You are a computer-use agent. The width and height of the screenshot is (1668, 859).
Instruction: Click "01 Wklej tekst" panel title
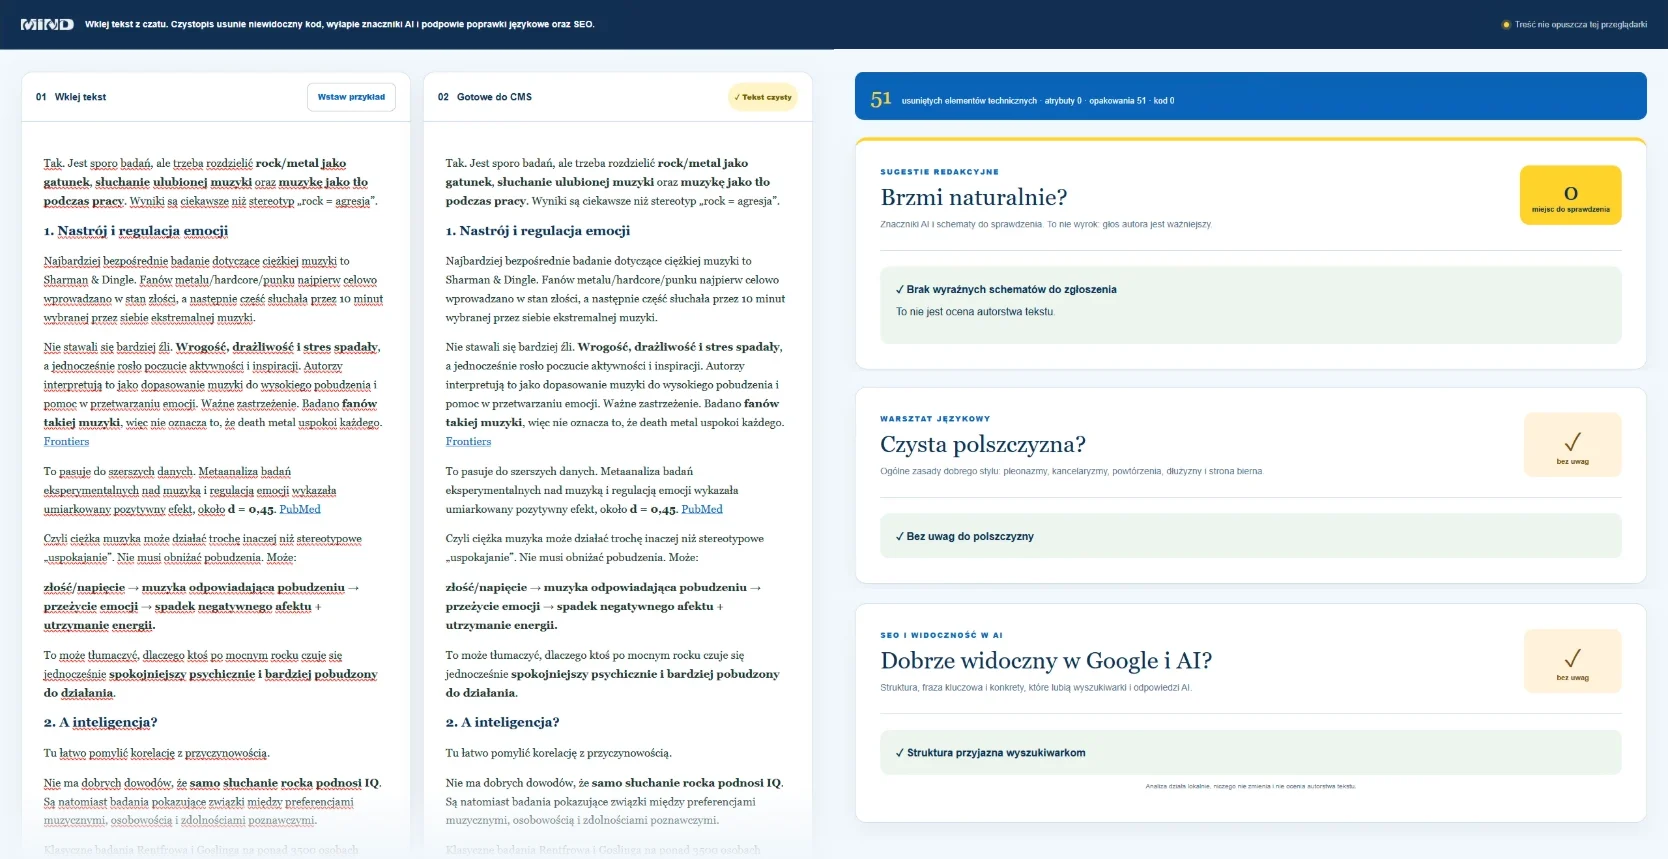(71, 97)
